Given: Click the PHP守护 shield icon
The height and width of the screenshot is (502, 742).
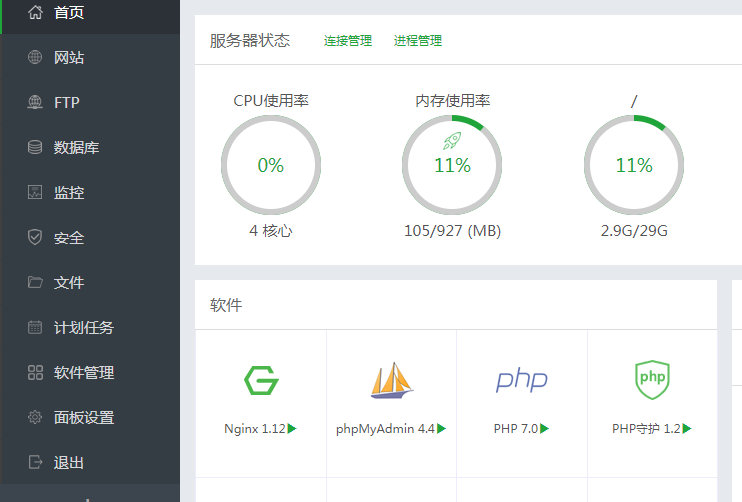Looking at the screenshot, I should [x=651, y=379].
